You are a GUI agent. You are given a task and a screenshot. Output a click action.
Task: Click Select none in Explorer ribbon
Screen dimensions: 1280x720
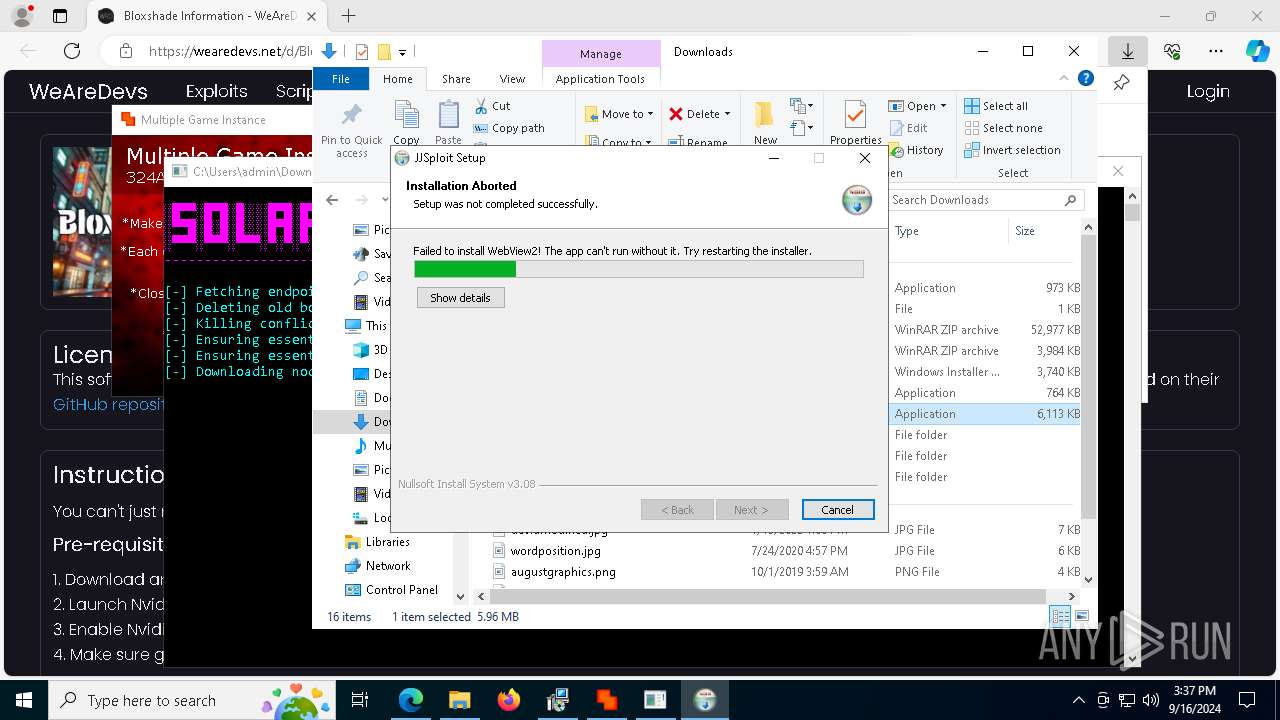point(1003,128)
